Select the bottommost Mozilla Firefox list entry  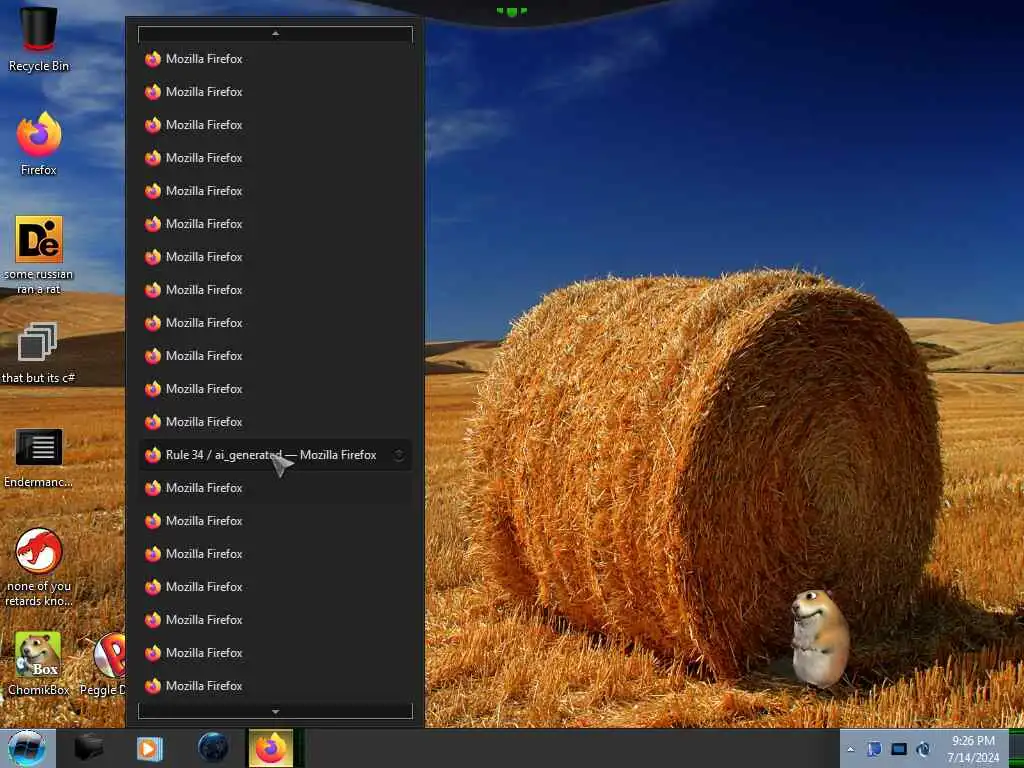click(275, 686)
